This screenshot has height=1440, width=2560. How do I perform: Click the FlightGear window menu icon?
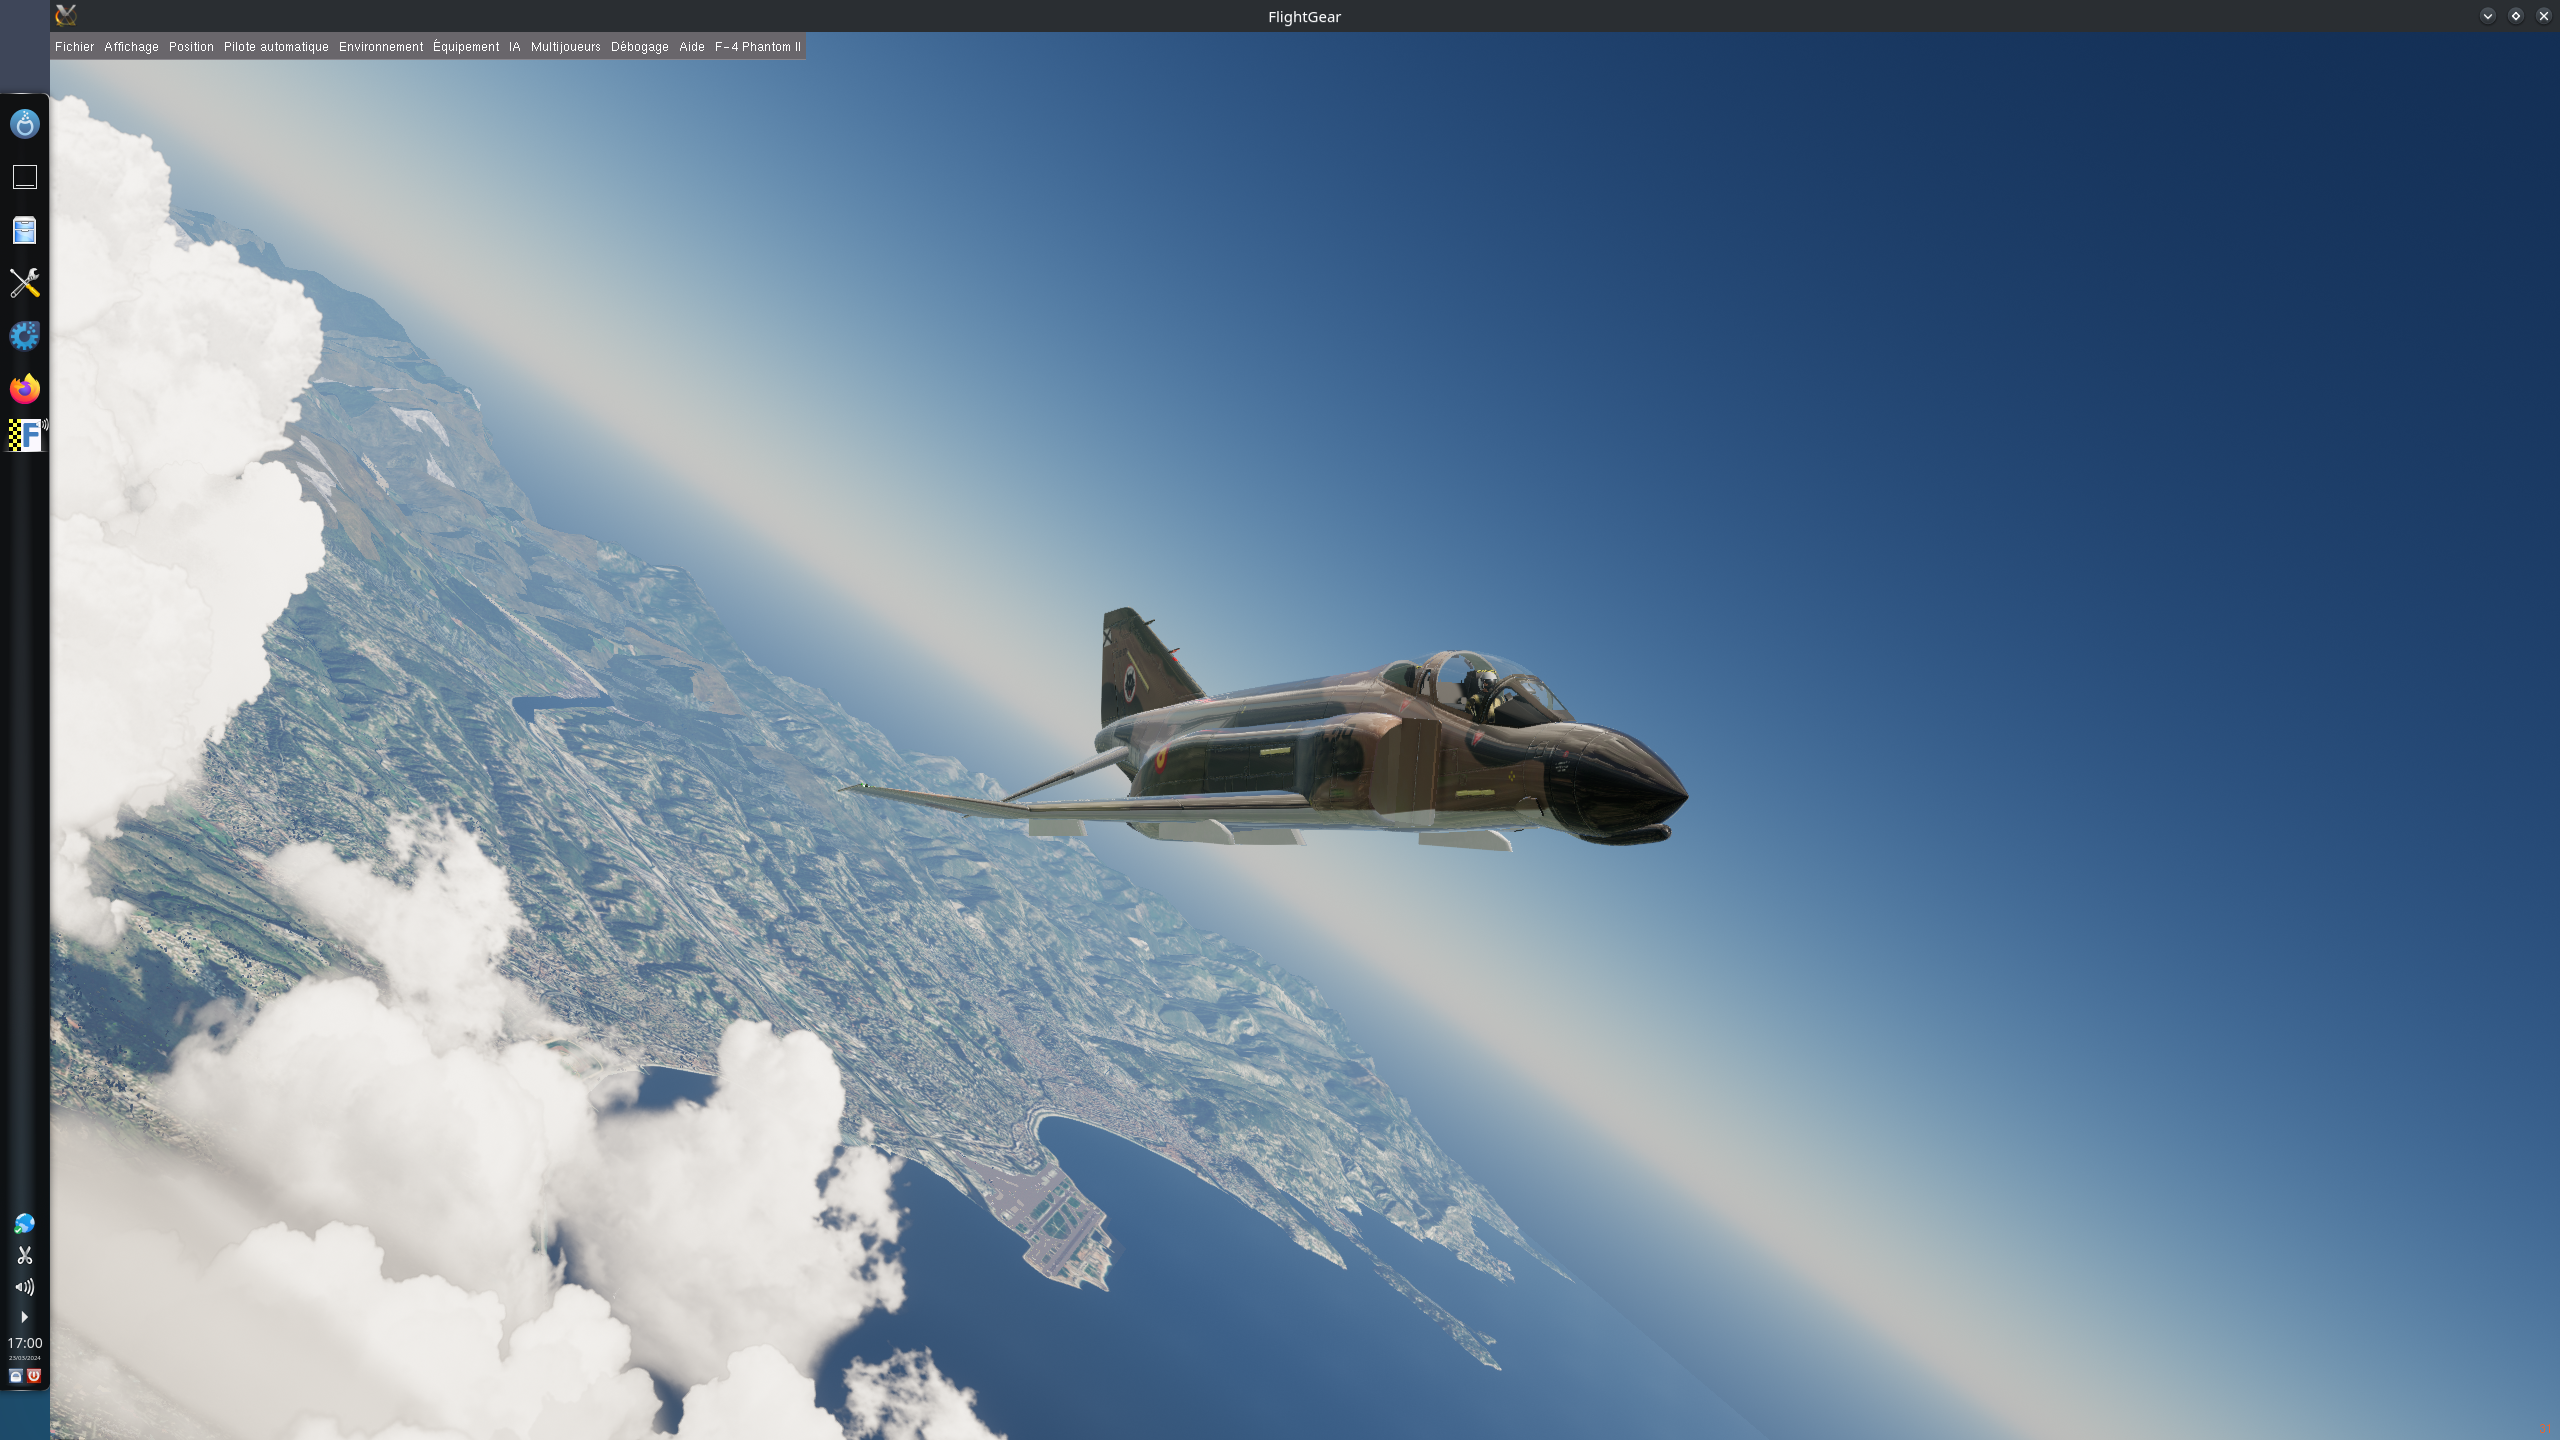point(66,15)
